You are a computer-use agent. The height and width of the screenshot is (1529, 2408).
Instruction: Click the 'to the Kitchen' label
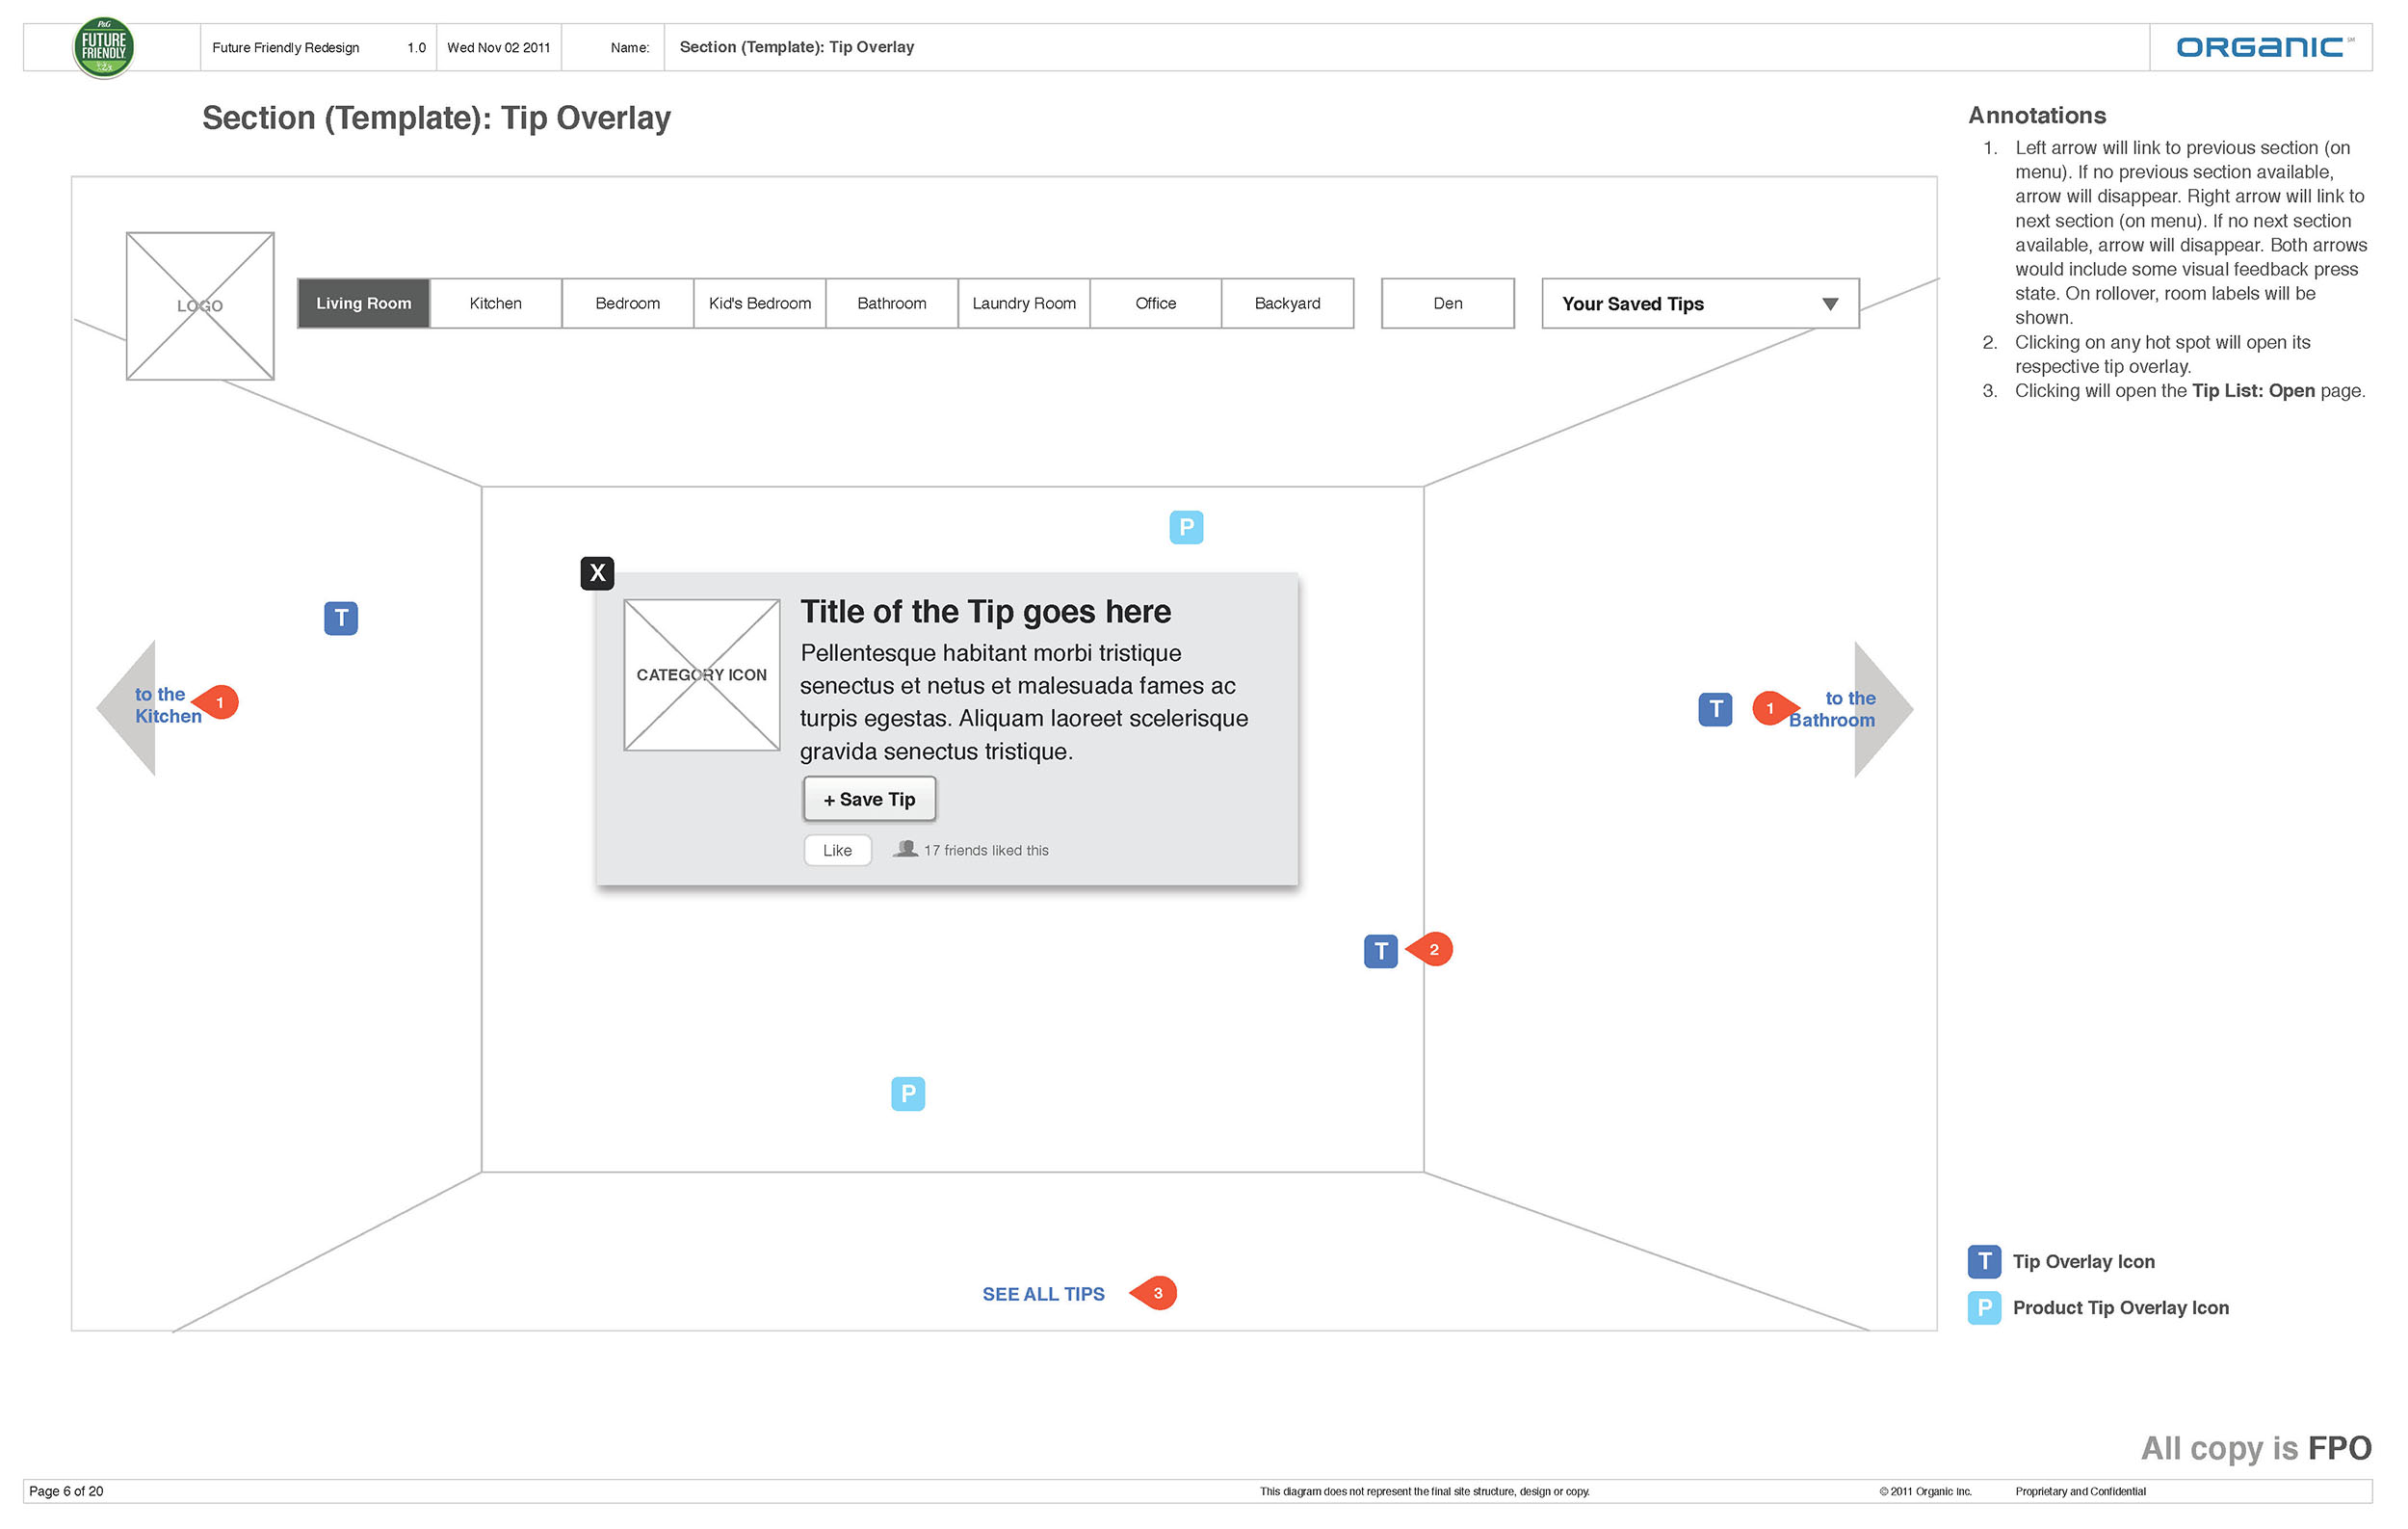168,705
